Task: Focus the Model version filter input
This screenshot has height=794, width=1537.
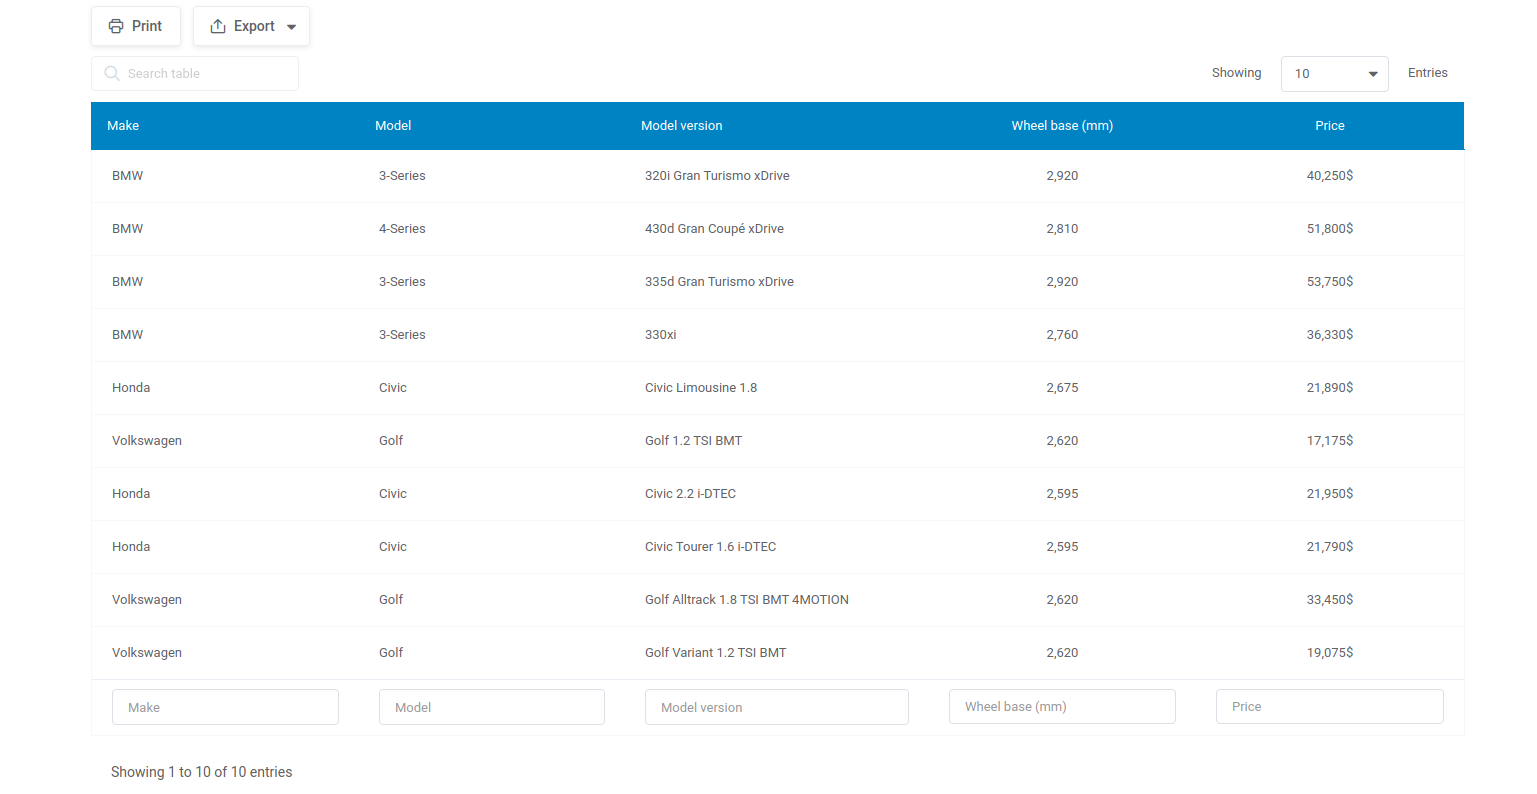Action: pyautogui.click(x=777, y=707)
